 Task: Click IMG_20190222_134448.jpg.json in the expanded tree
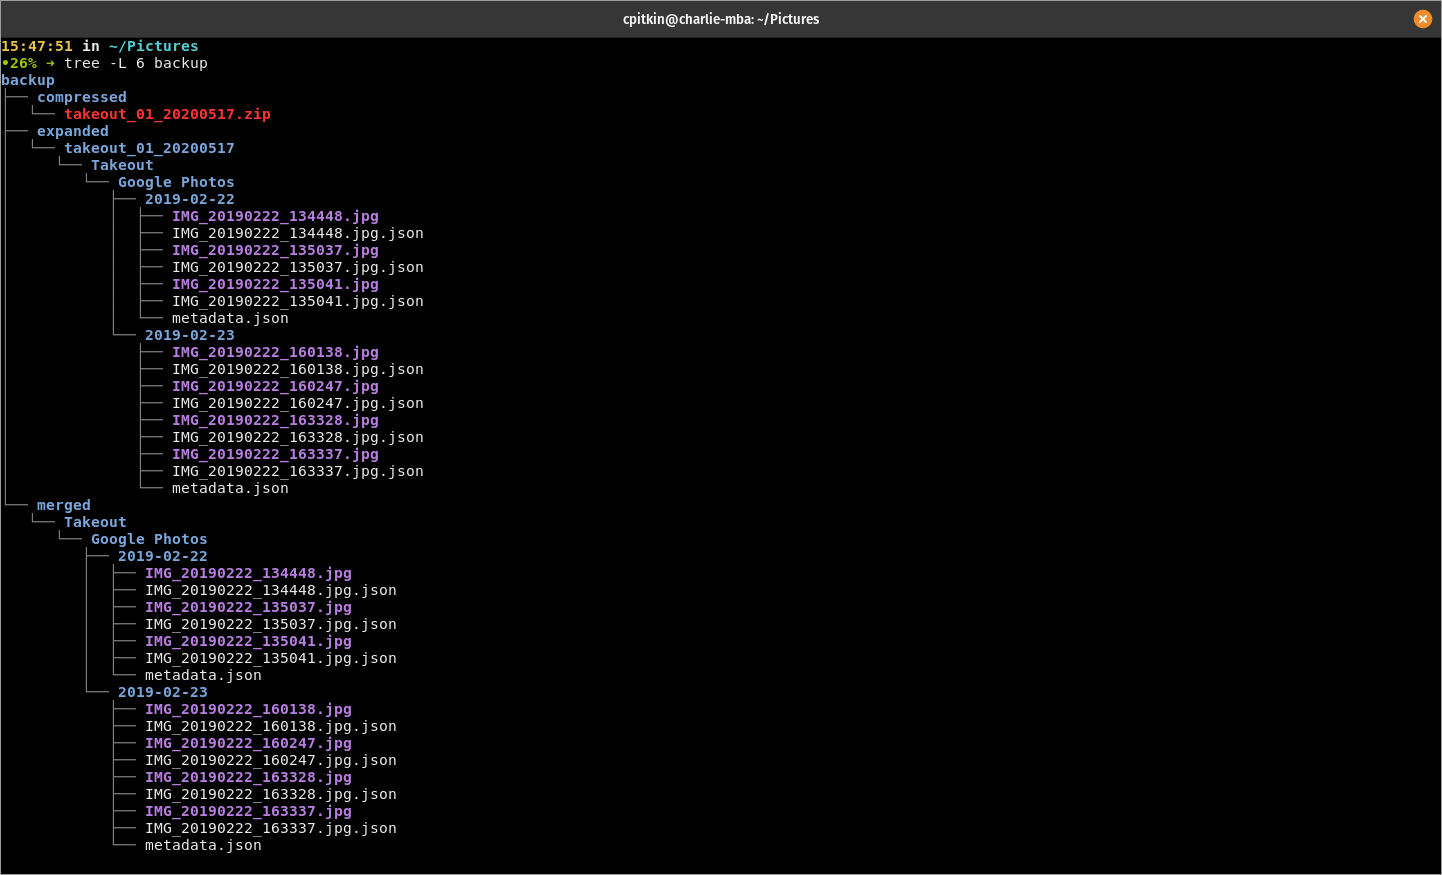[x=298, y=233]
